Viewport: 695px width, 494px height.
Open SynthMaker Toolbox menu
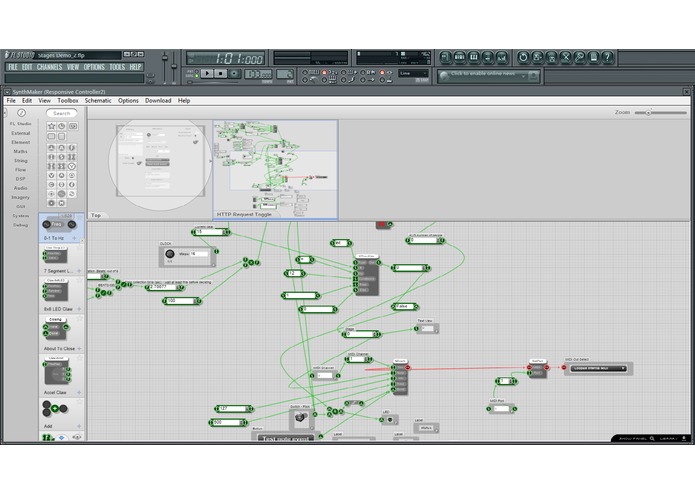click(x=68, y=101)
